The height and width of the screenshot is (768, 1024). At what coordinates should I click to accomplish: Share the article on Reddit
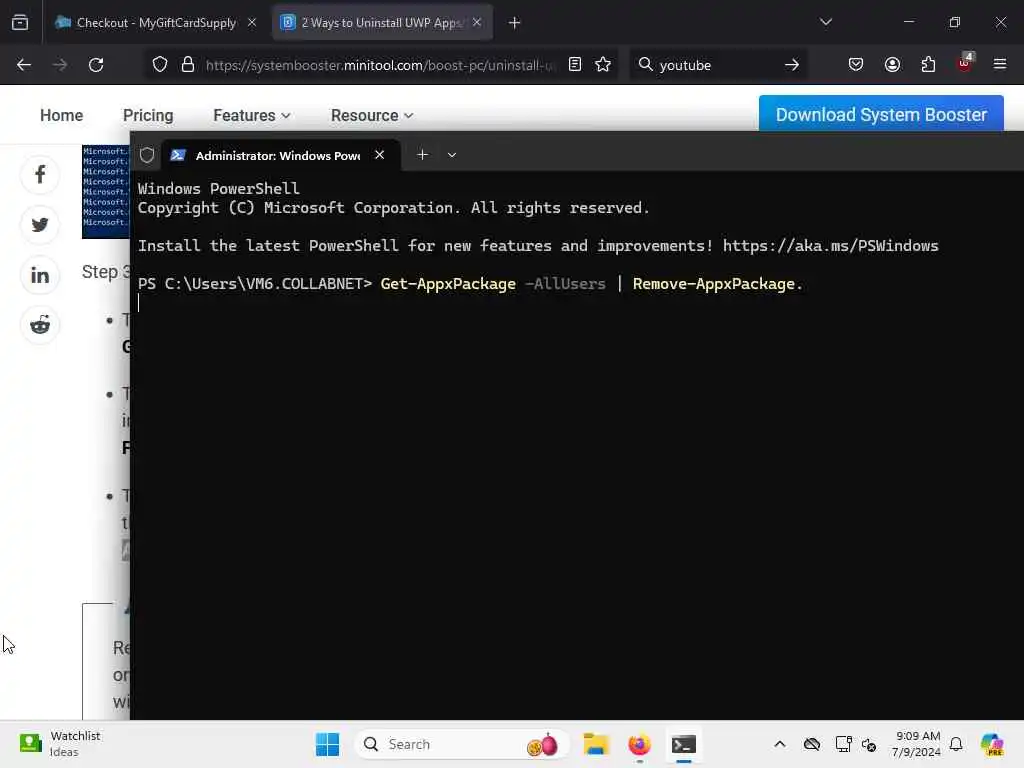(40, 325)
